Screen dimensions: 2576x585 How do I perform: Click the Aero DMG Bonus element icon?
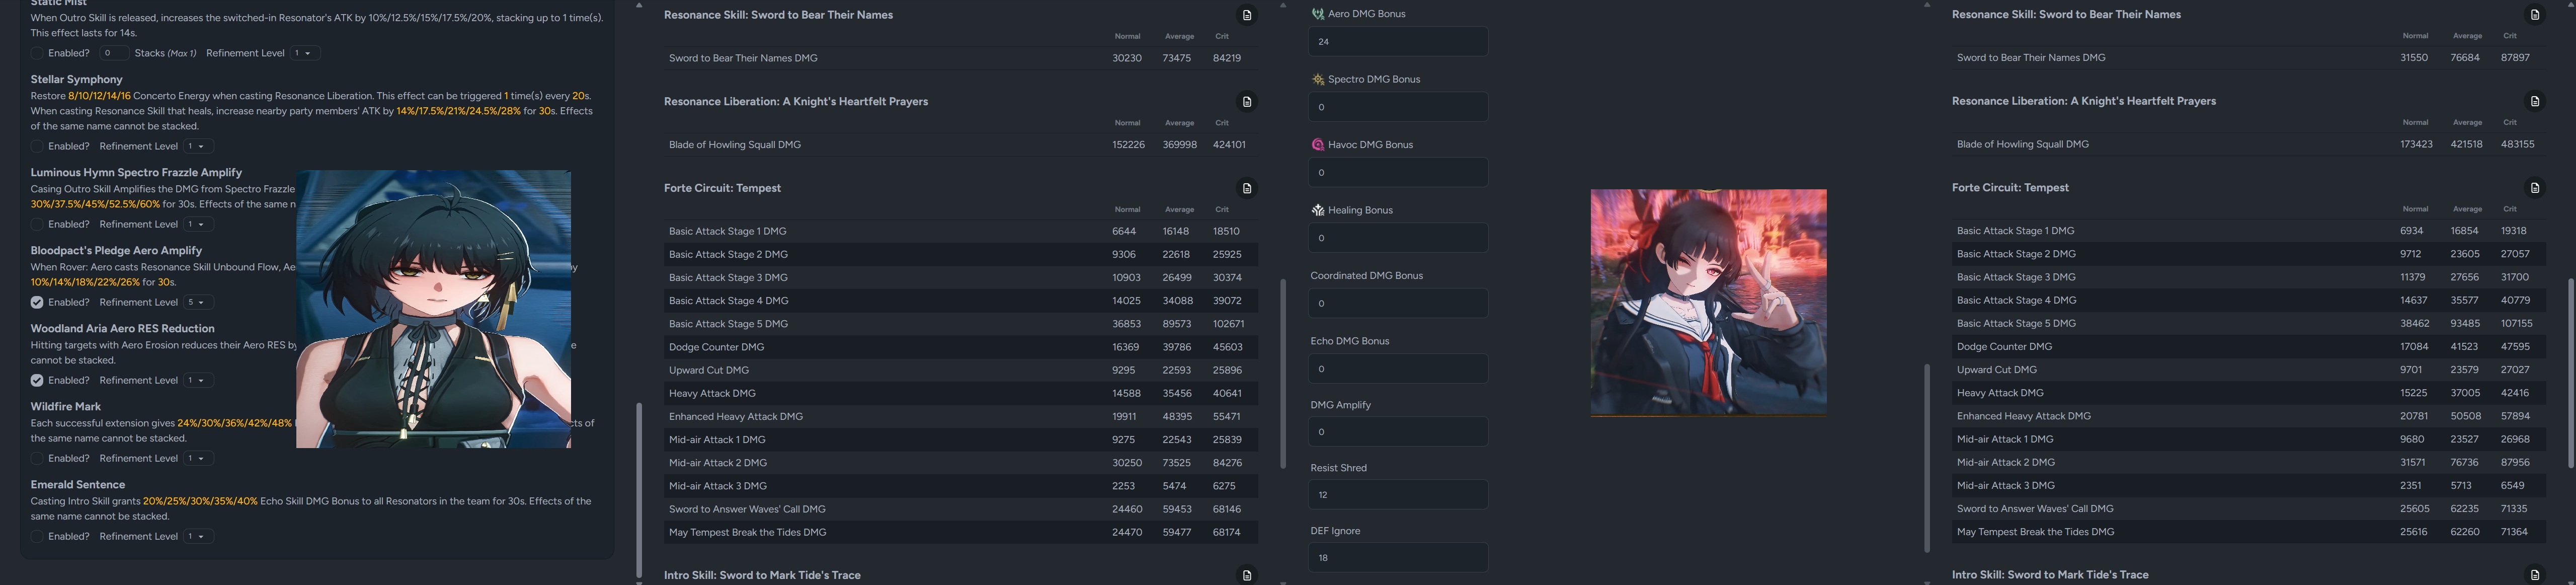[x=1317, y=14]
